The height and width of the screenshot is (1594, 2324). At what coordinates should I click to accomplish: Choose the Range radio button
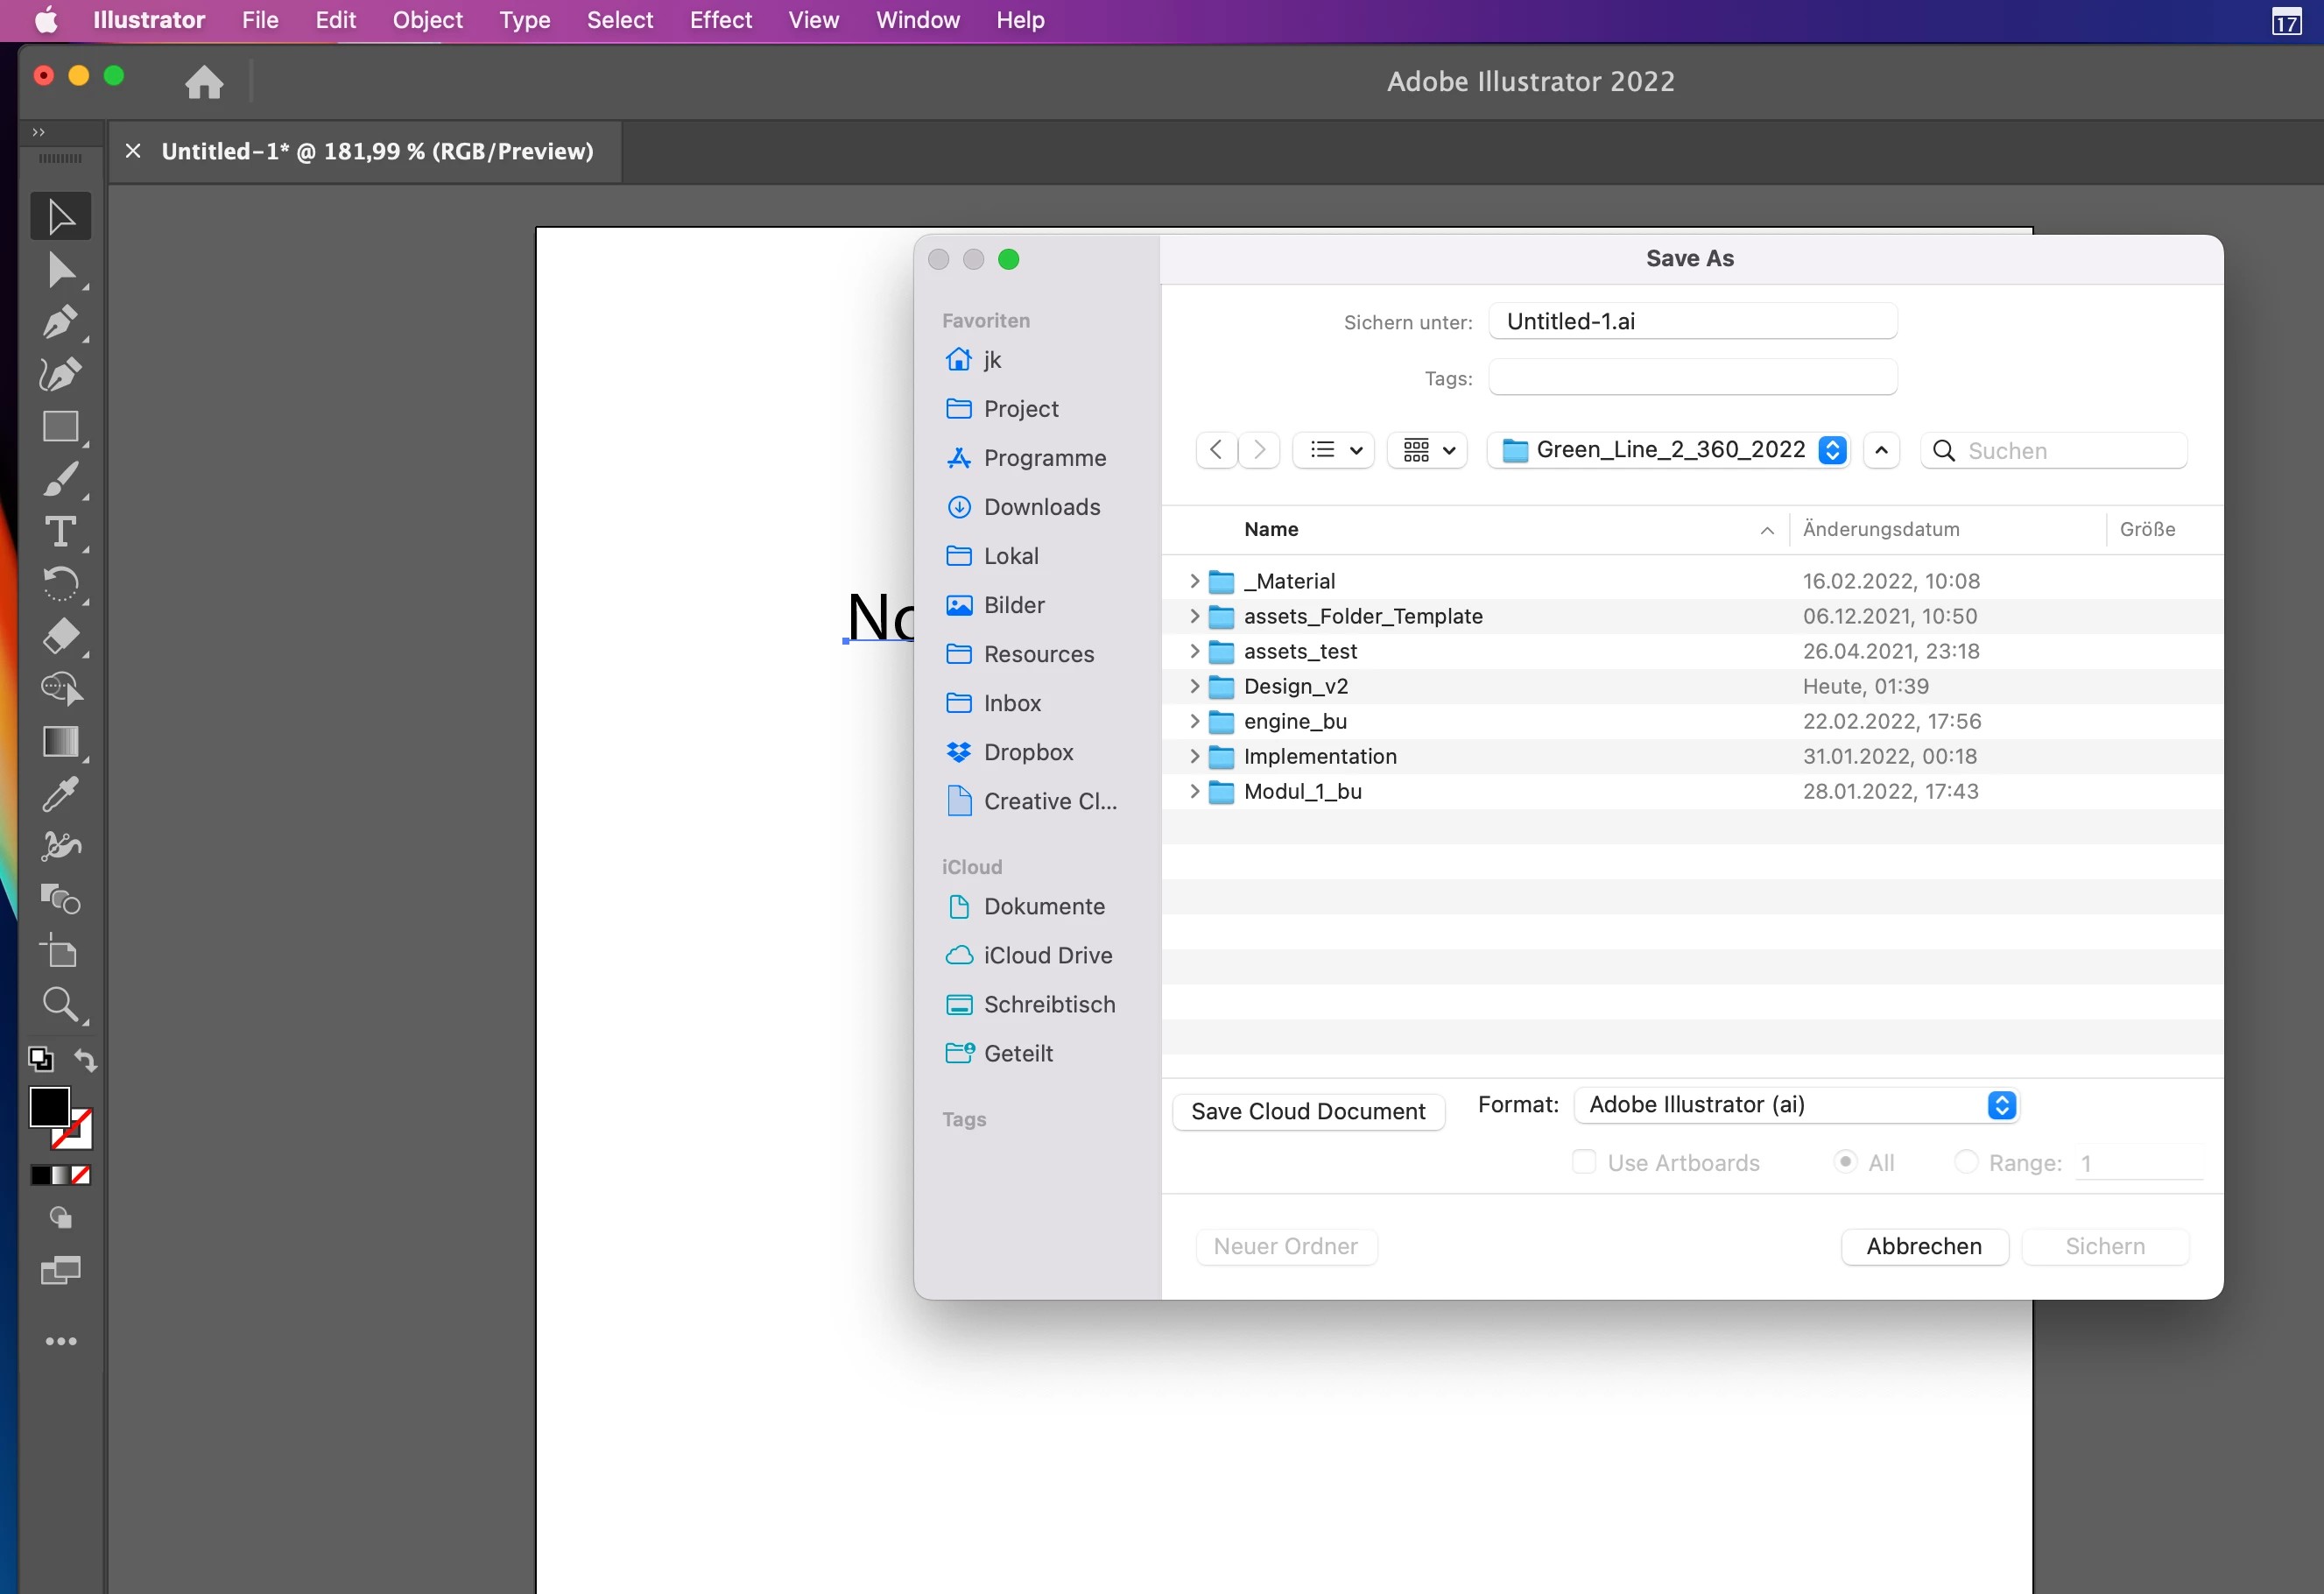click(1966, 1162)
